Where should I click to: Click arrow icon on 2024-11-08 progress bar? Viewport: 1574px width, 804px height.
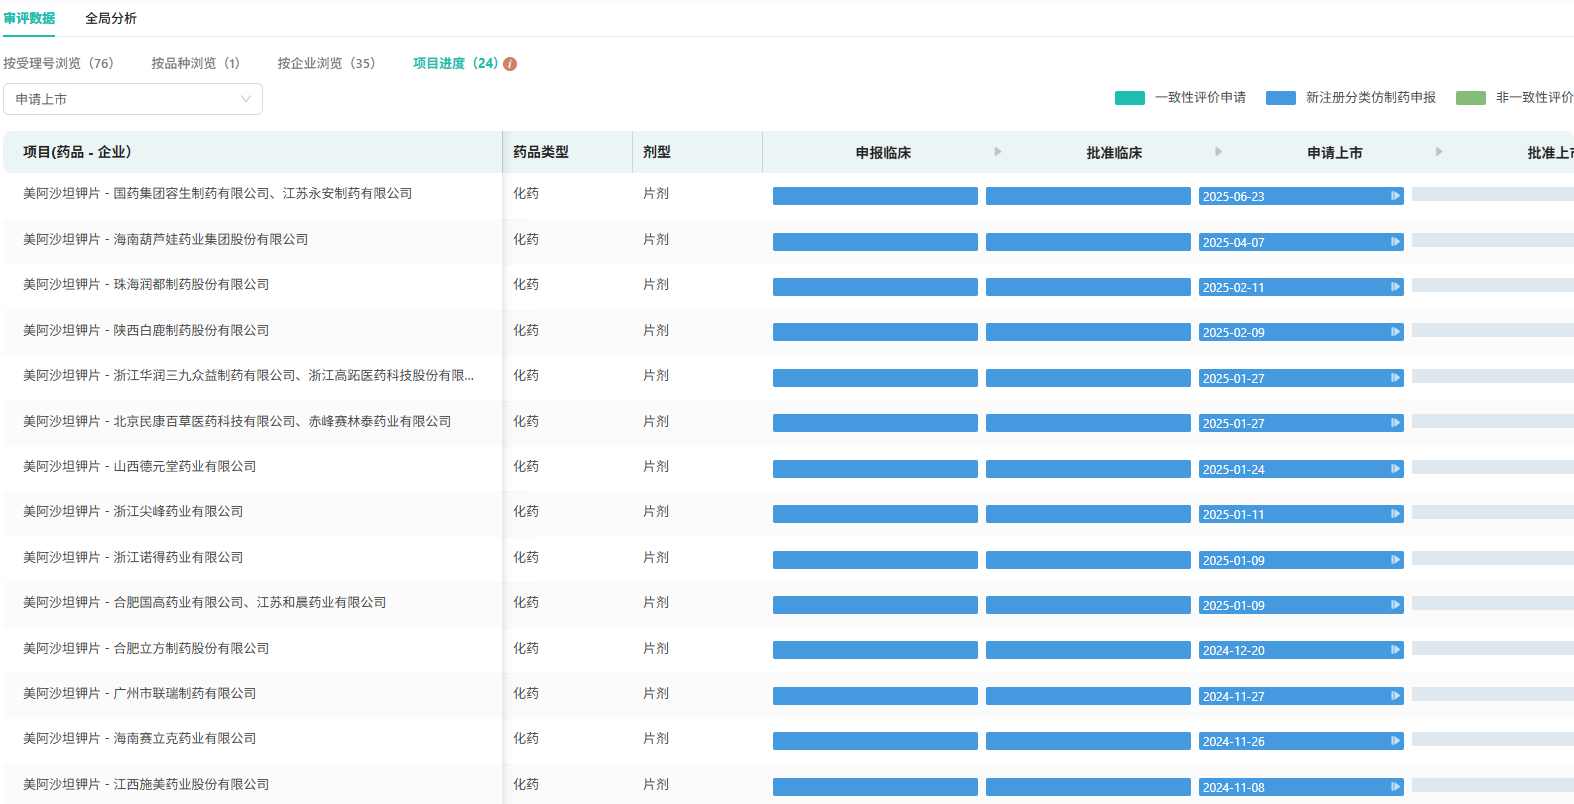tap(1395, 787)
